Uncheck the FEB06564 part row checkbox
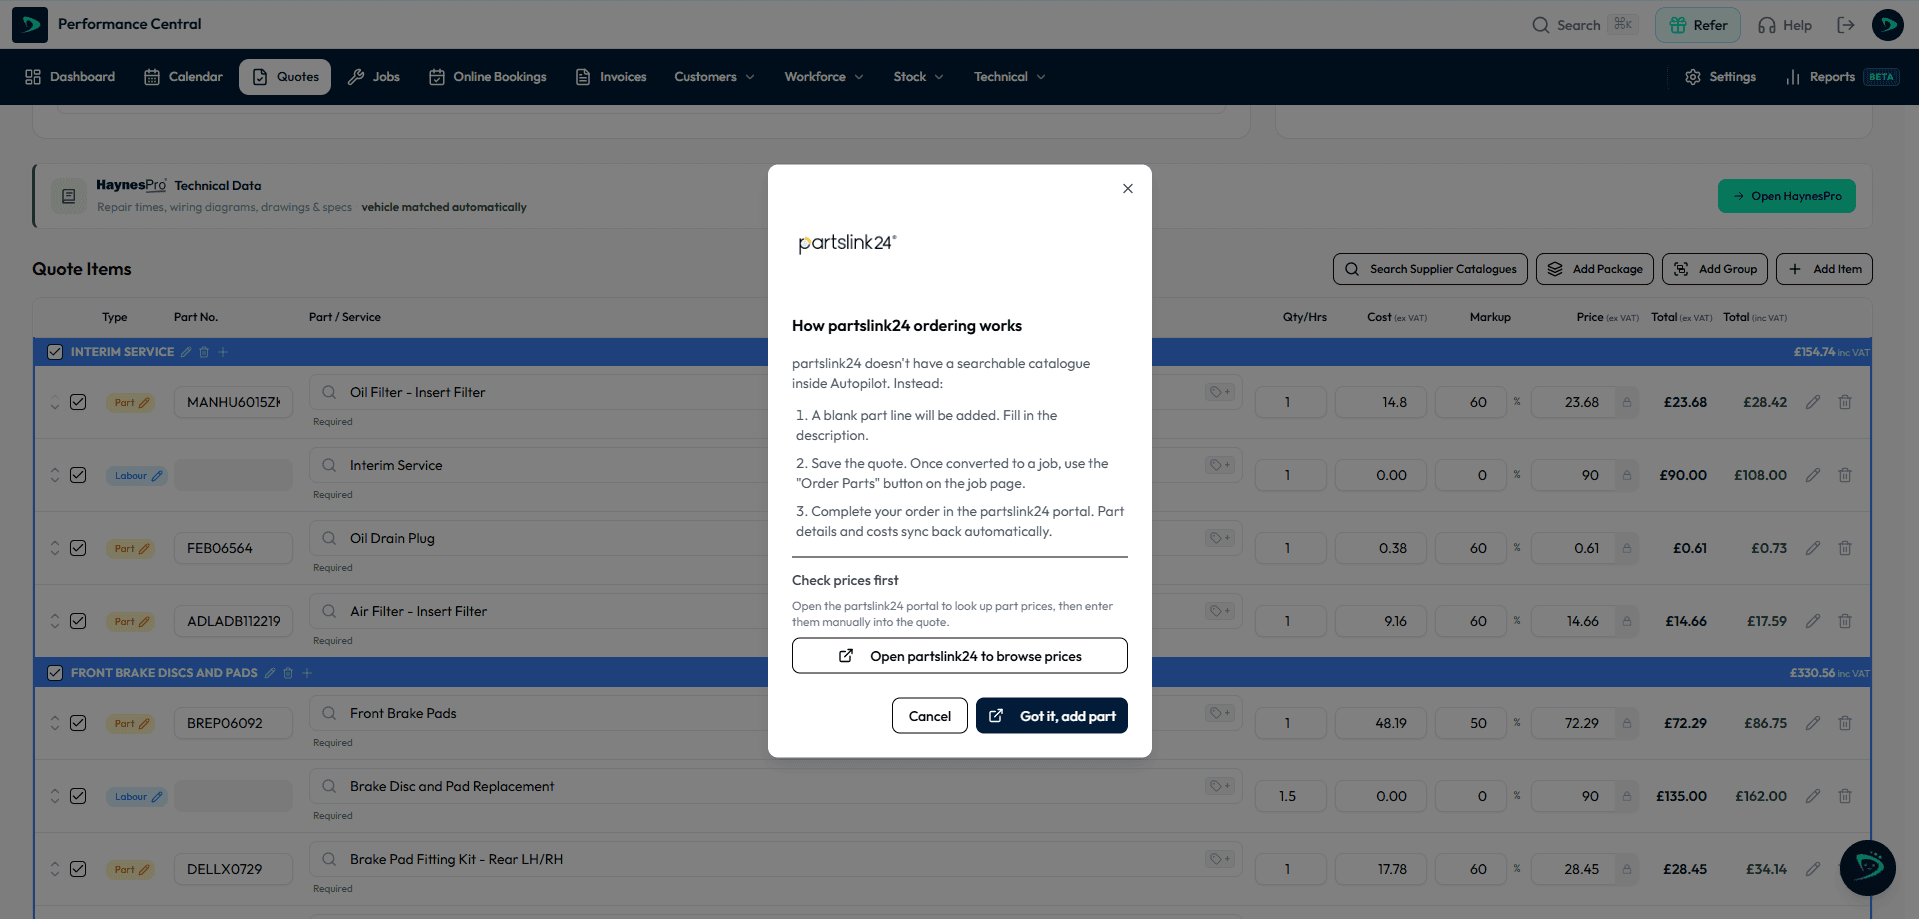This screenshot has width=1919, height=919. 78,548
